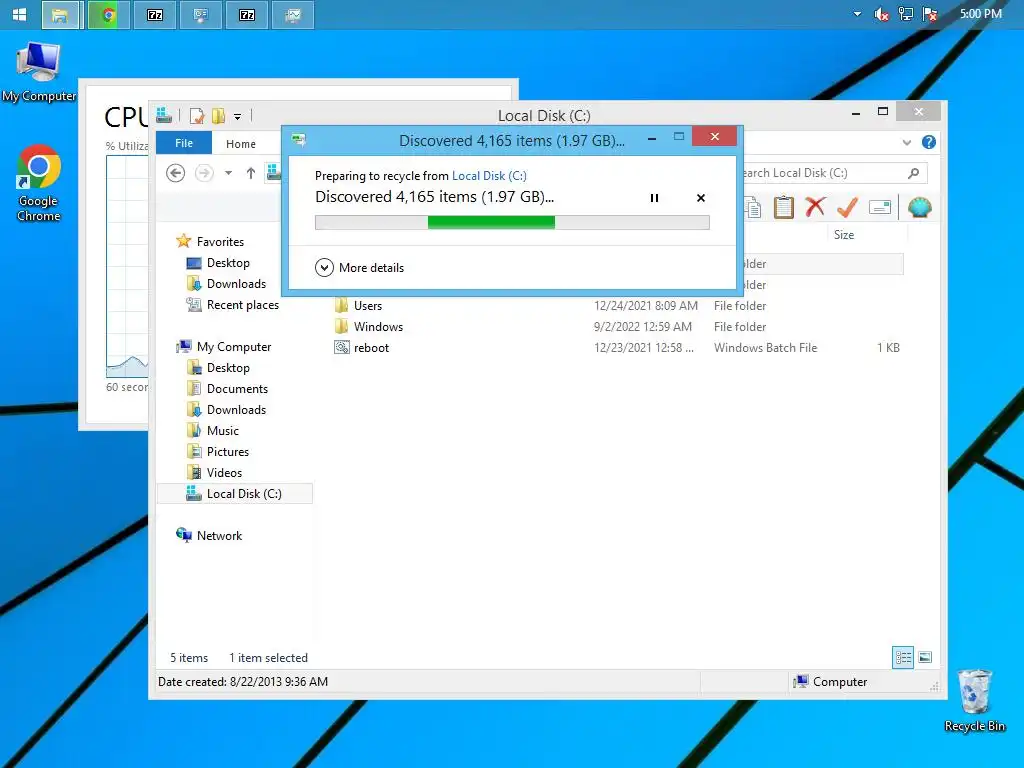Expand the ribbon with the chevron

coord(906,142)
